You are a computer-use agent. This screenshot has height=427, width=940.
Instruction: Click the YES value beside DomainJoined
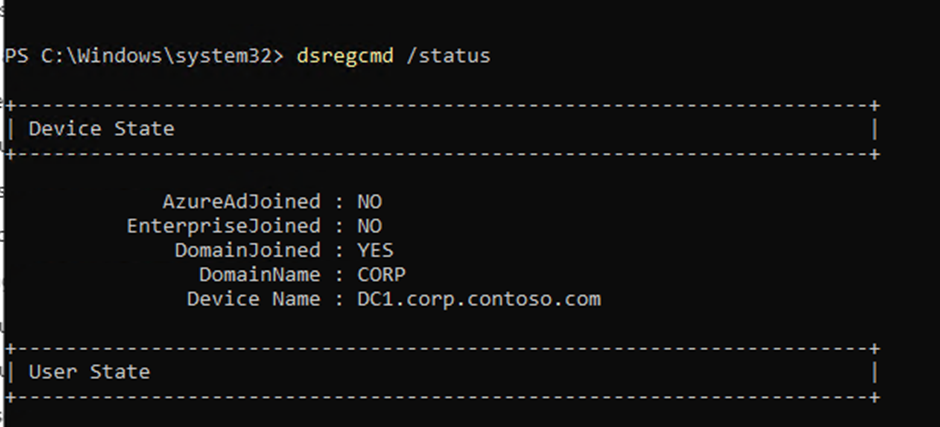click(x=375, y=250)
